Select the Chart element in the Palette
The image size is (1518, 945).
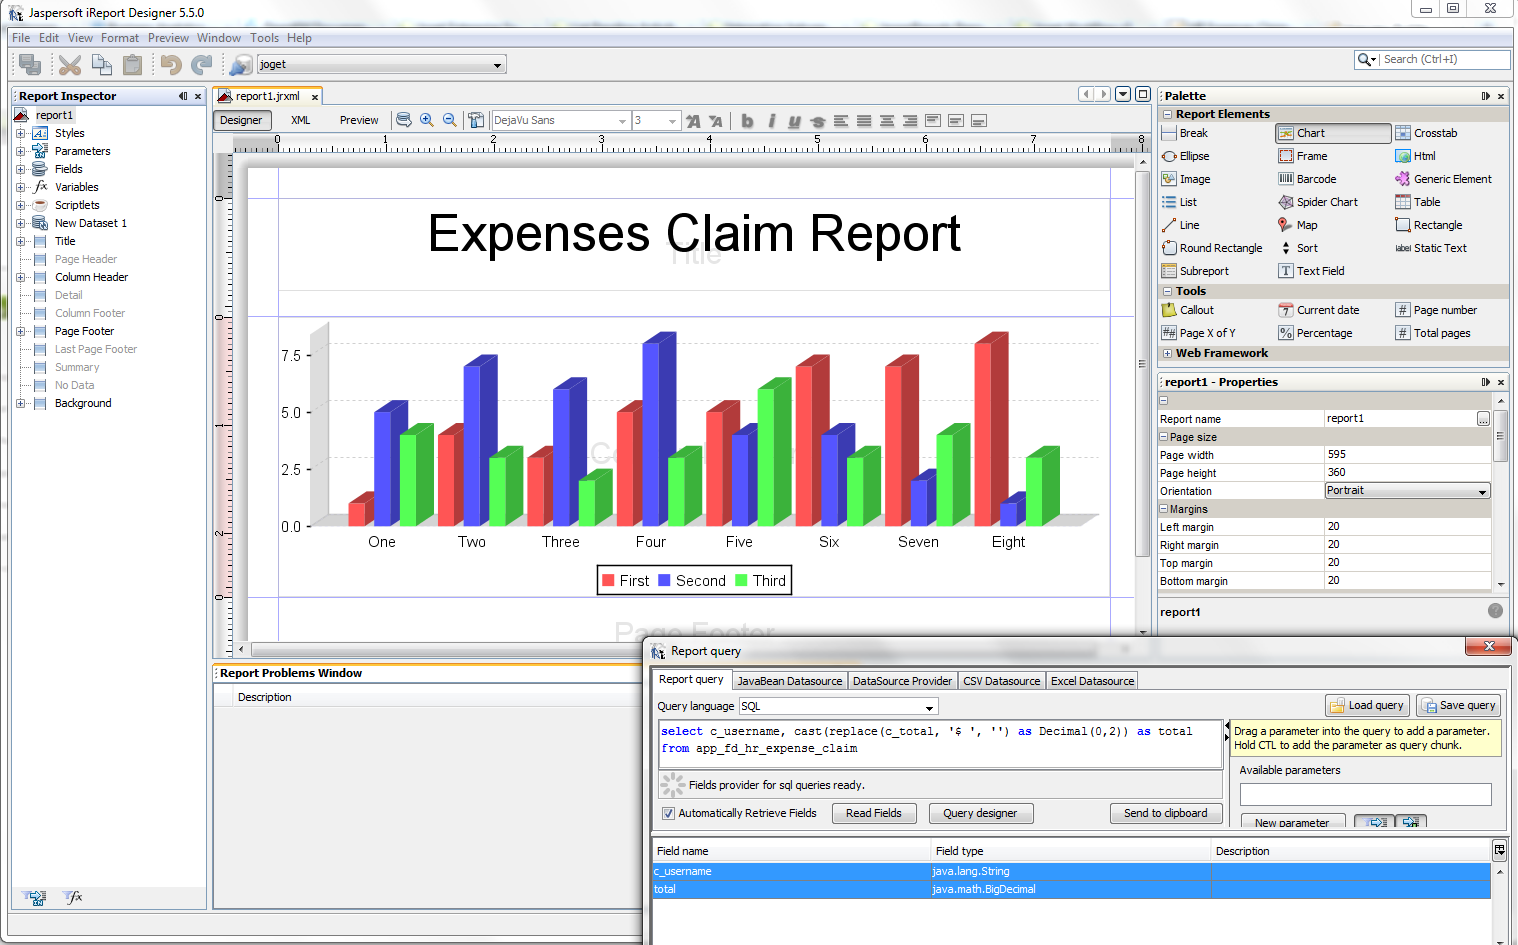point(1310,132)
